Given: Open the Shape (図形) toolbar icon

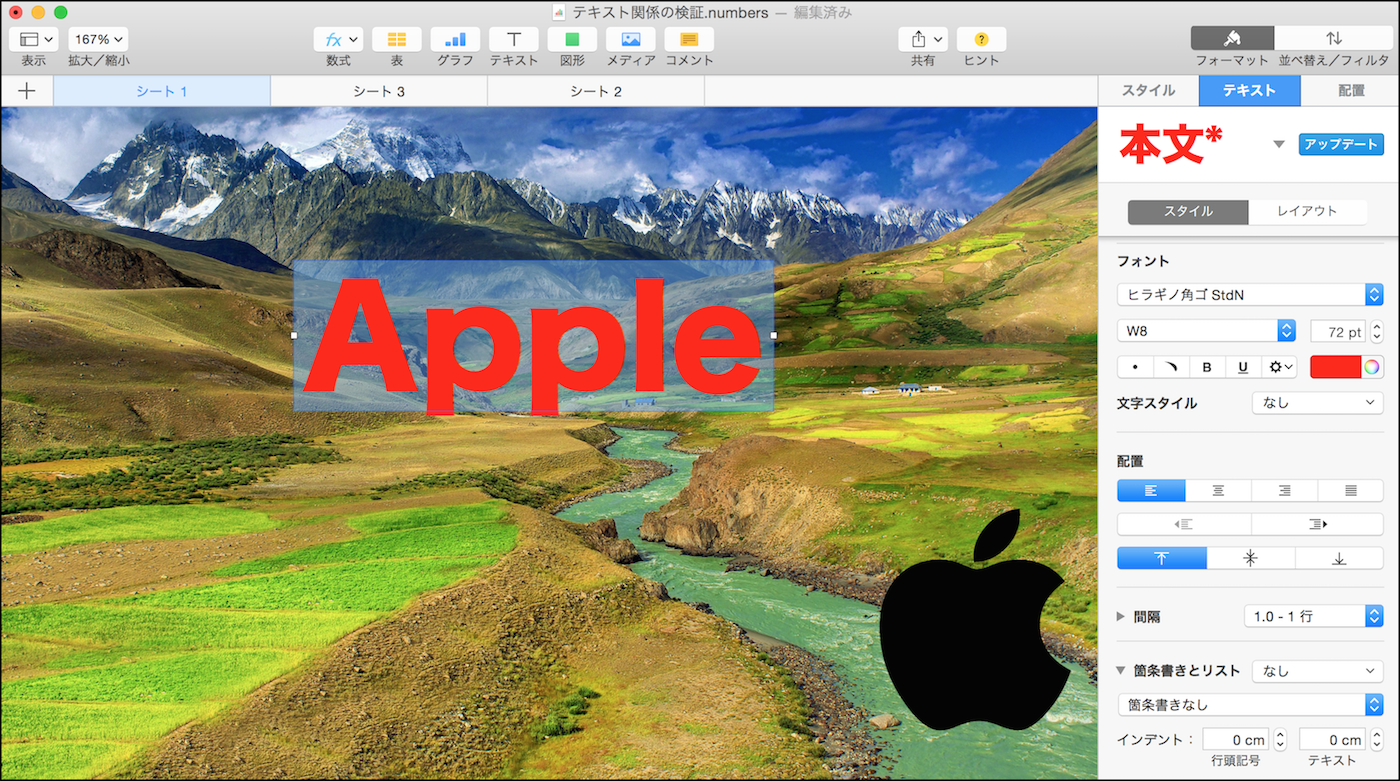Looking at the screenshot, I should point(572,40).
